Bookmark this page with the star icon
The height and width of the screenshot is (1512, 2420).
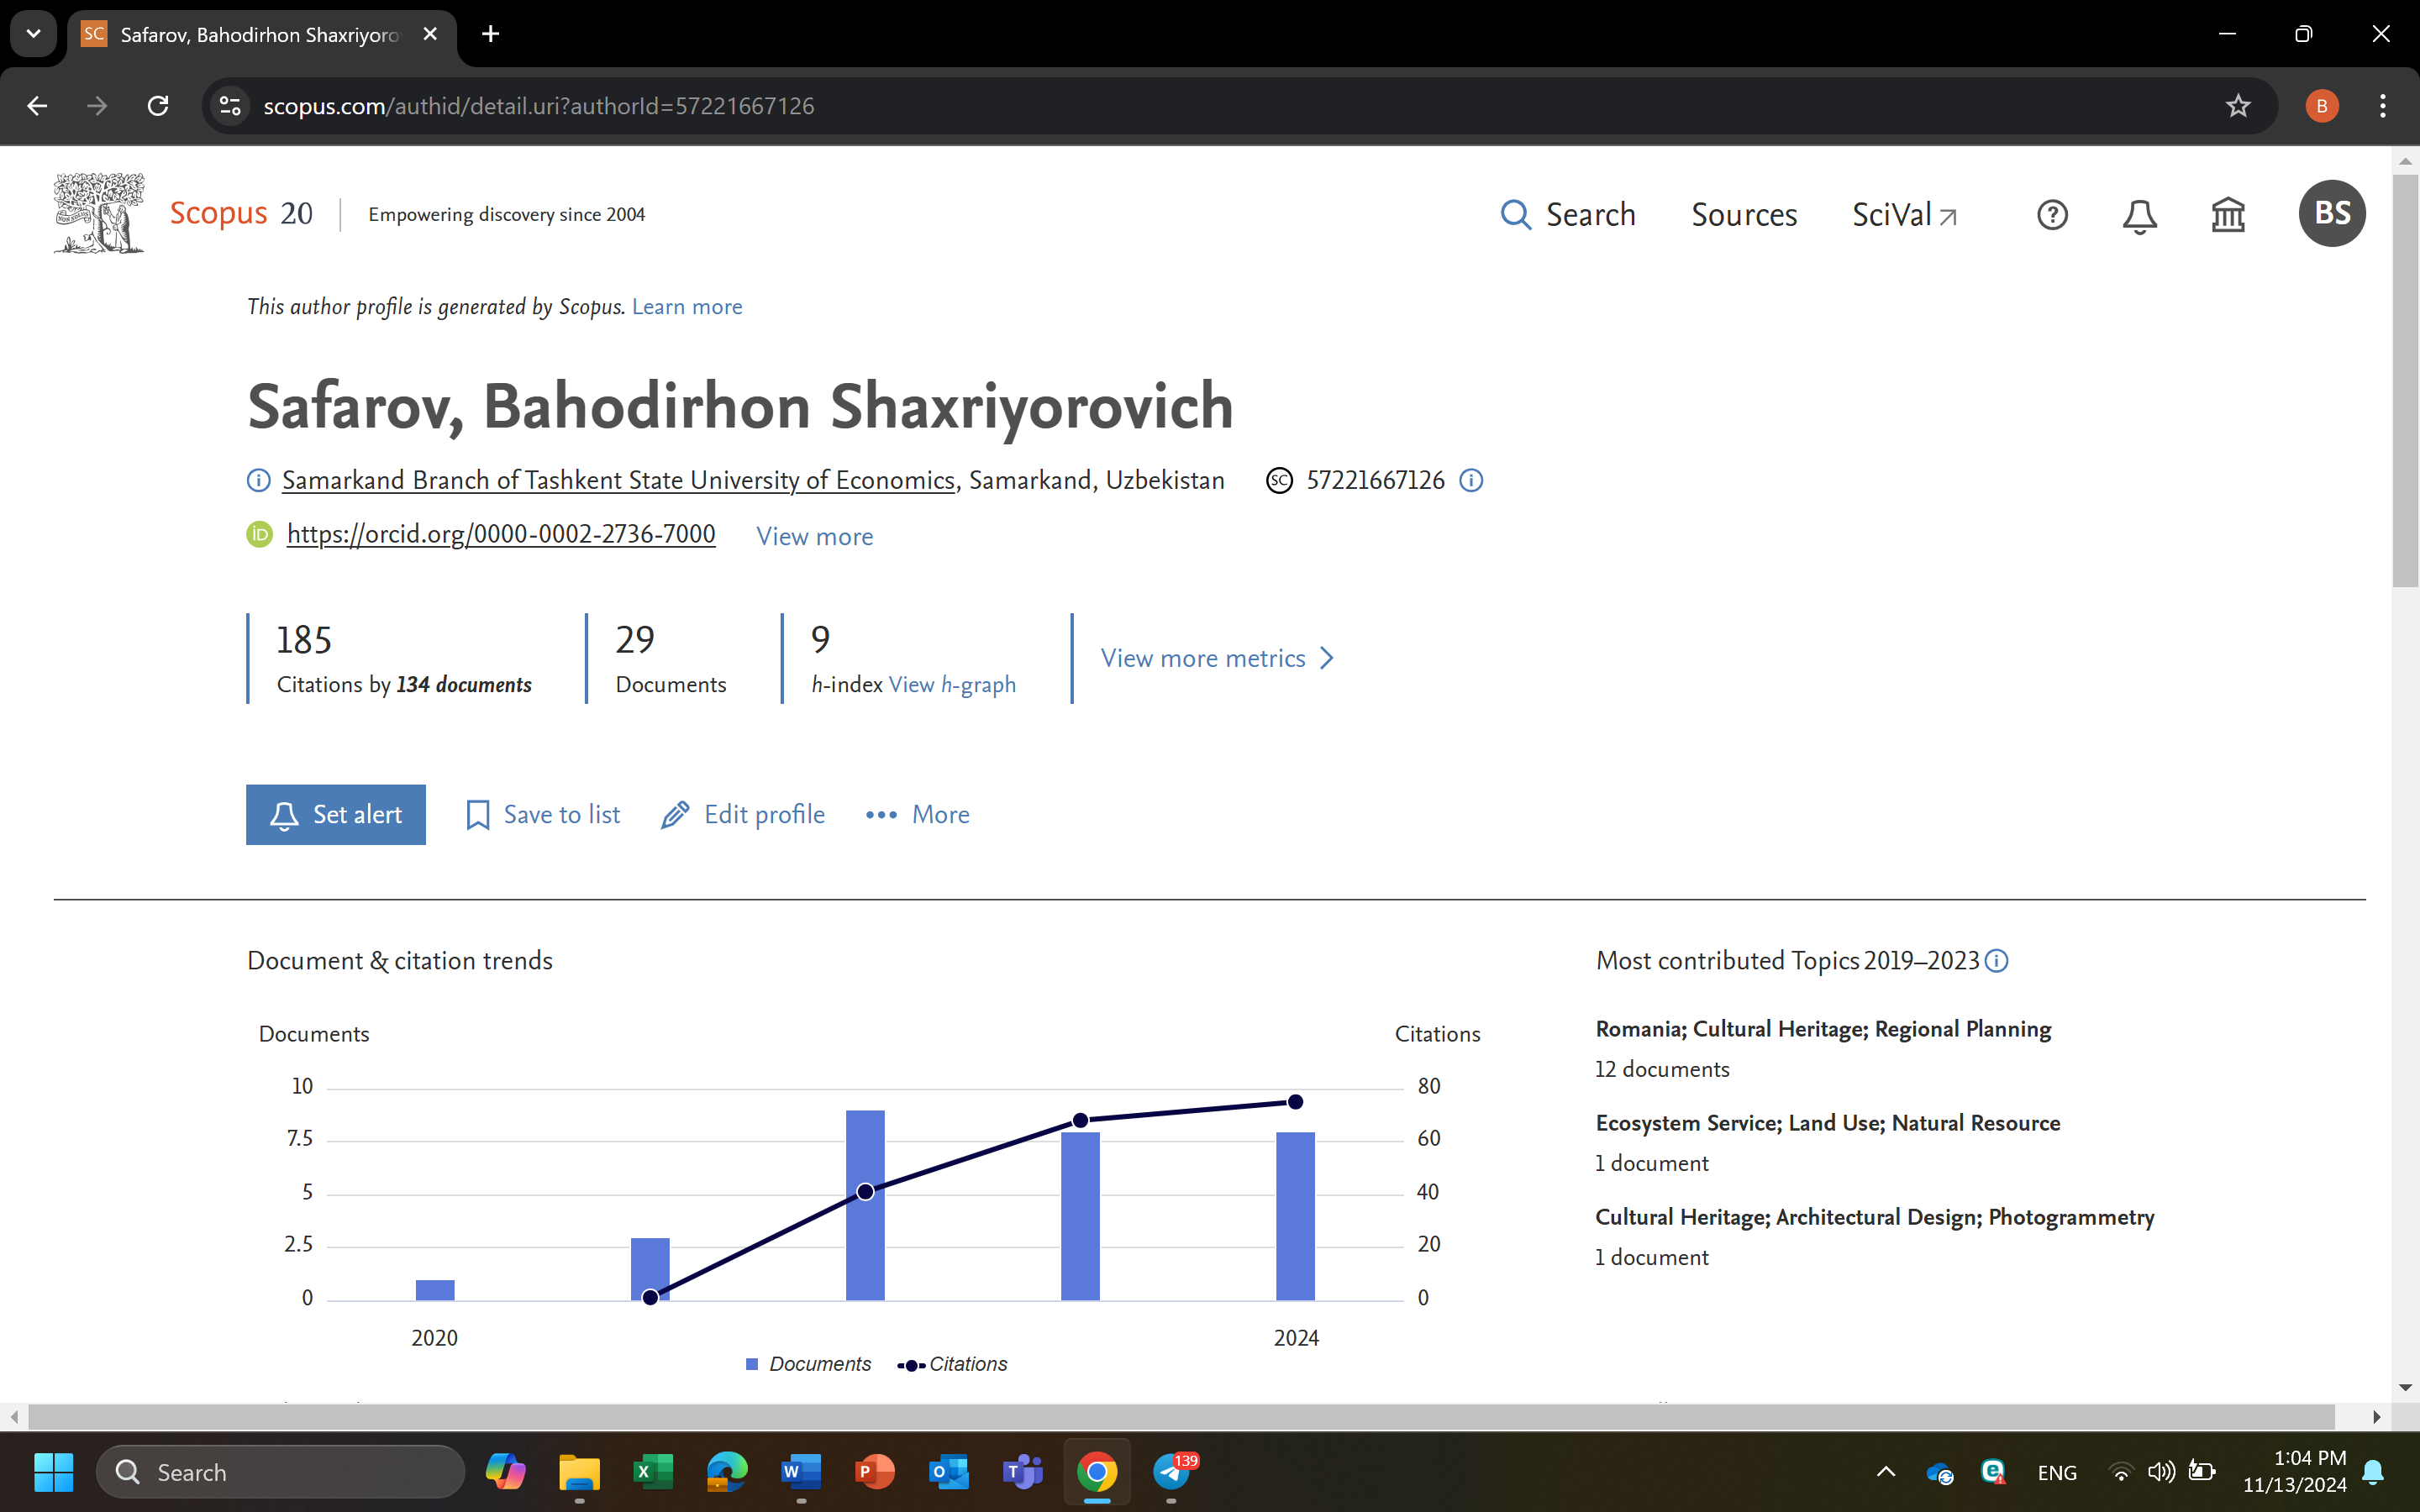tap(2237, 106)
